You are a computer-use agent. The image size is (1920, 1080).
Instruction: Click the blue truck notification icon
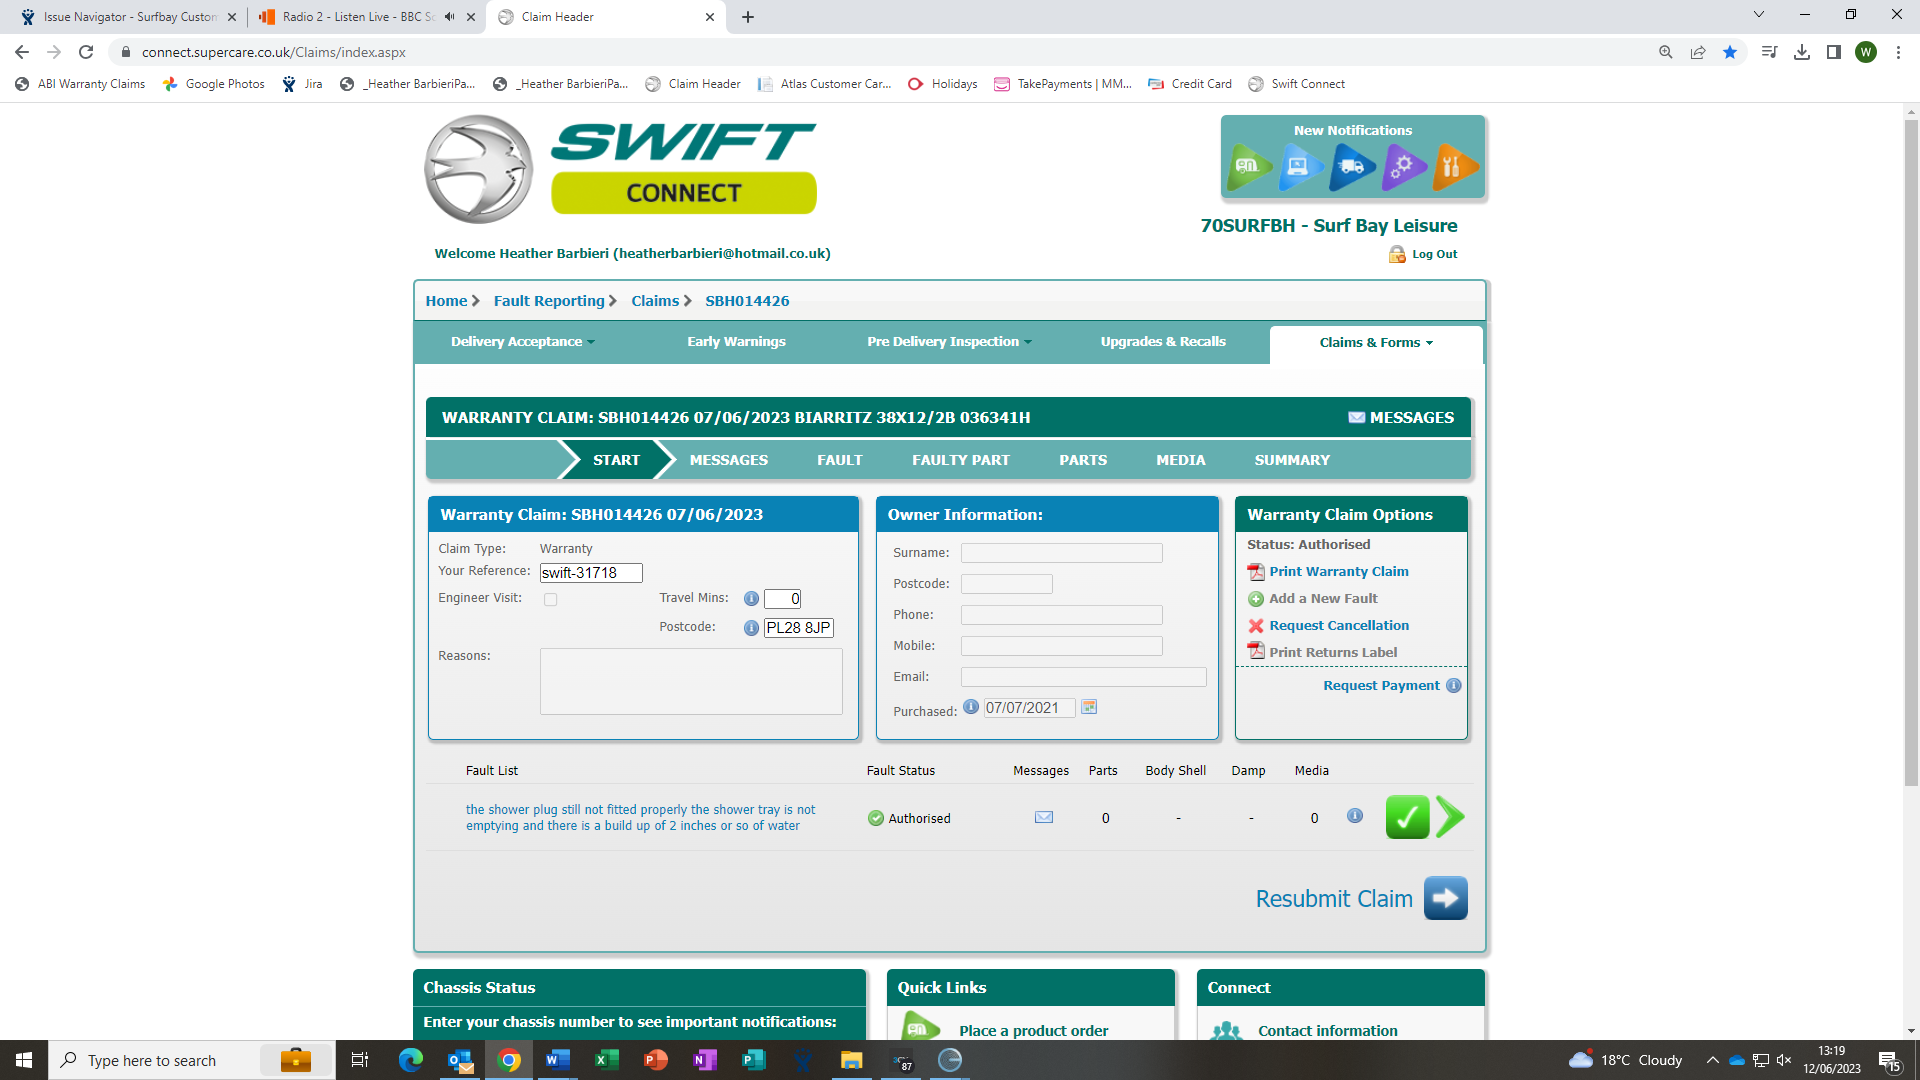1351,166
